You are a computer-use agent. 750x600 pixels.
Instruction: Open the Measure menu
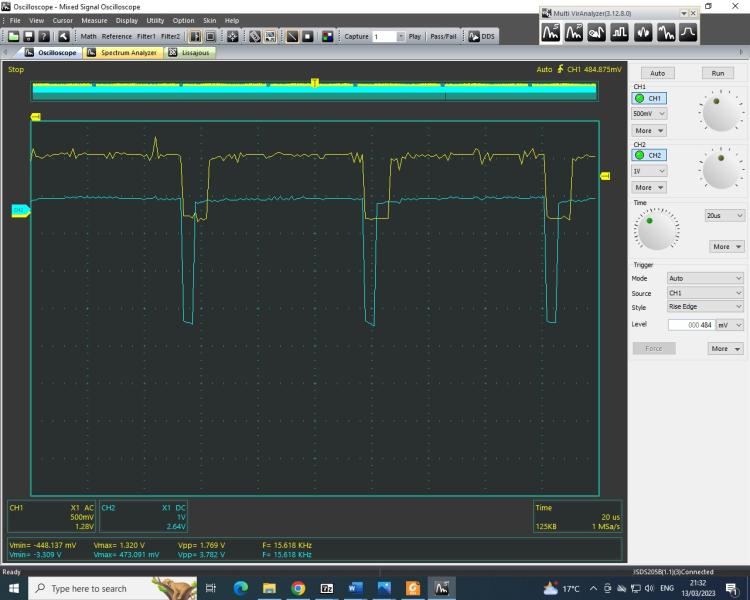coord(94,20)
